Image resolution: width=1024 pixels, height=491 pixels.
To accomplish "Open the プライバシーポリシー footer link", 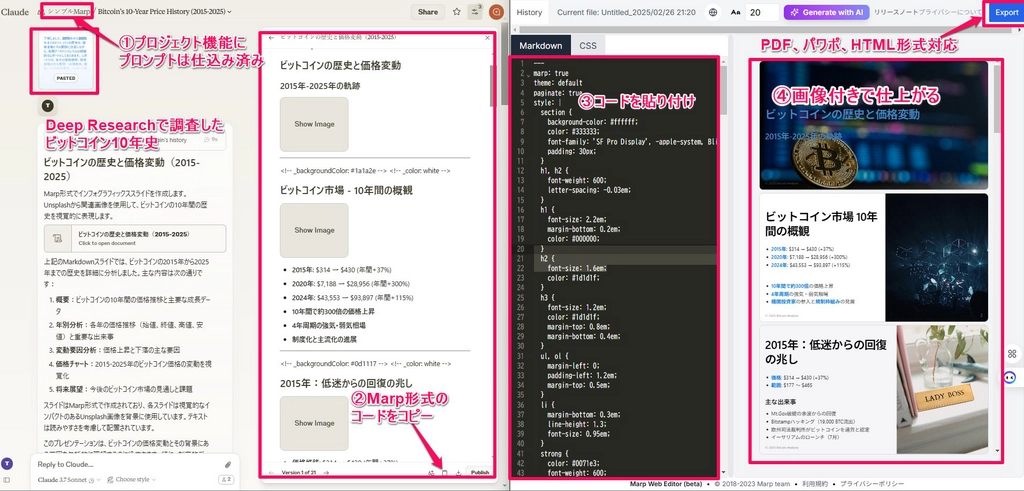I will point(871,484).
